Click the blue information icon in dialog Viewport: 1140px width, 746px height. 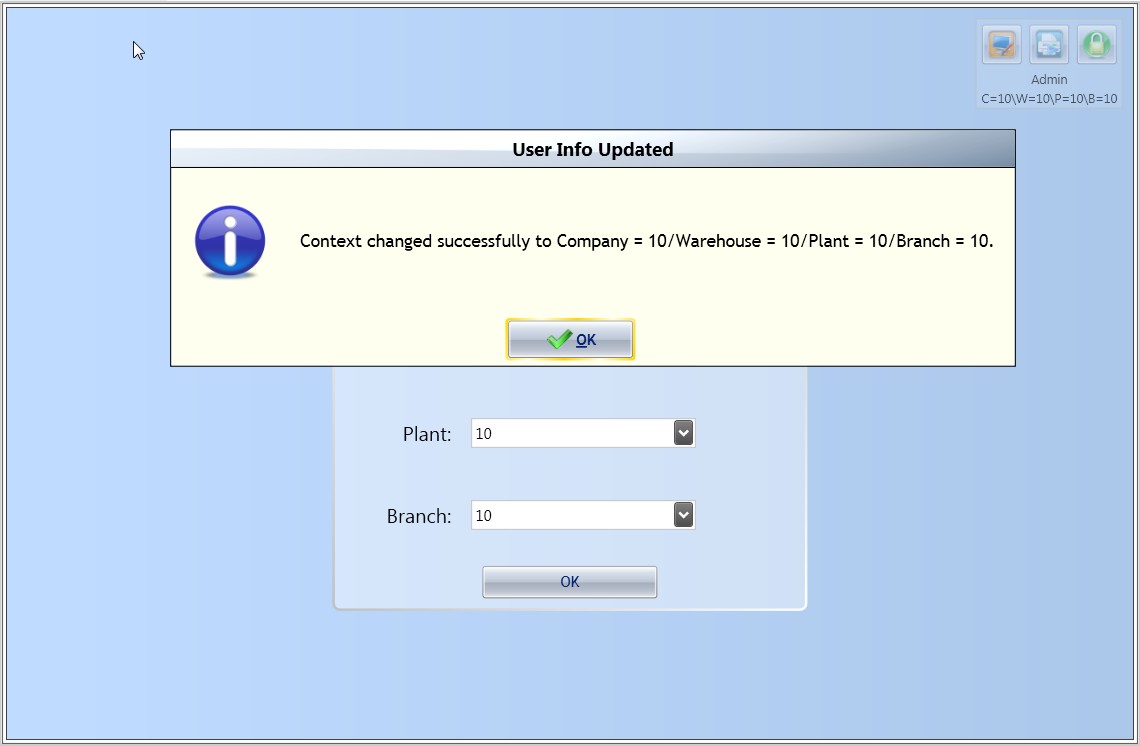click(230, 241)
